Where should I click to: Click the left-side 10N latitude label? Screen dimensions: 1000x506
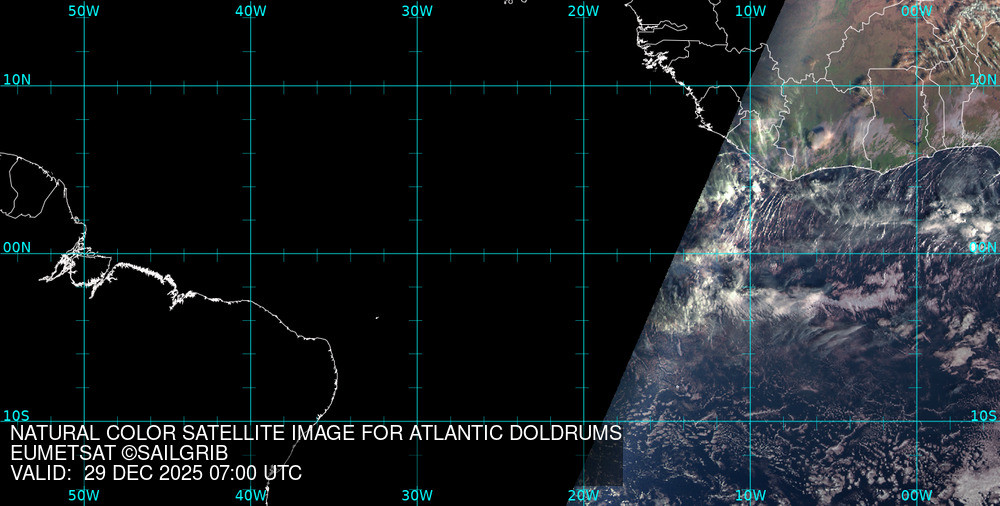pos(17,79)
